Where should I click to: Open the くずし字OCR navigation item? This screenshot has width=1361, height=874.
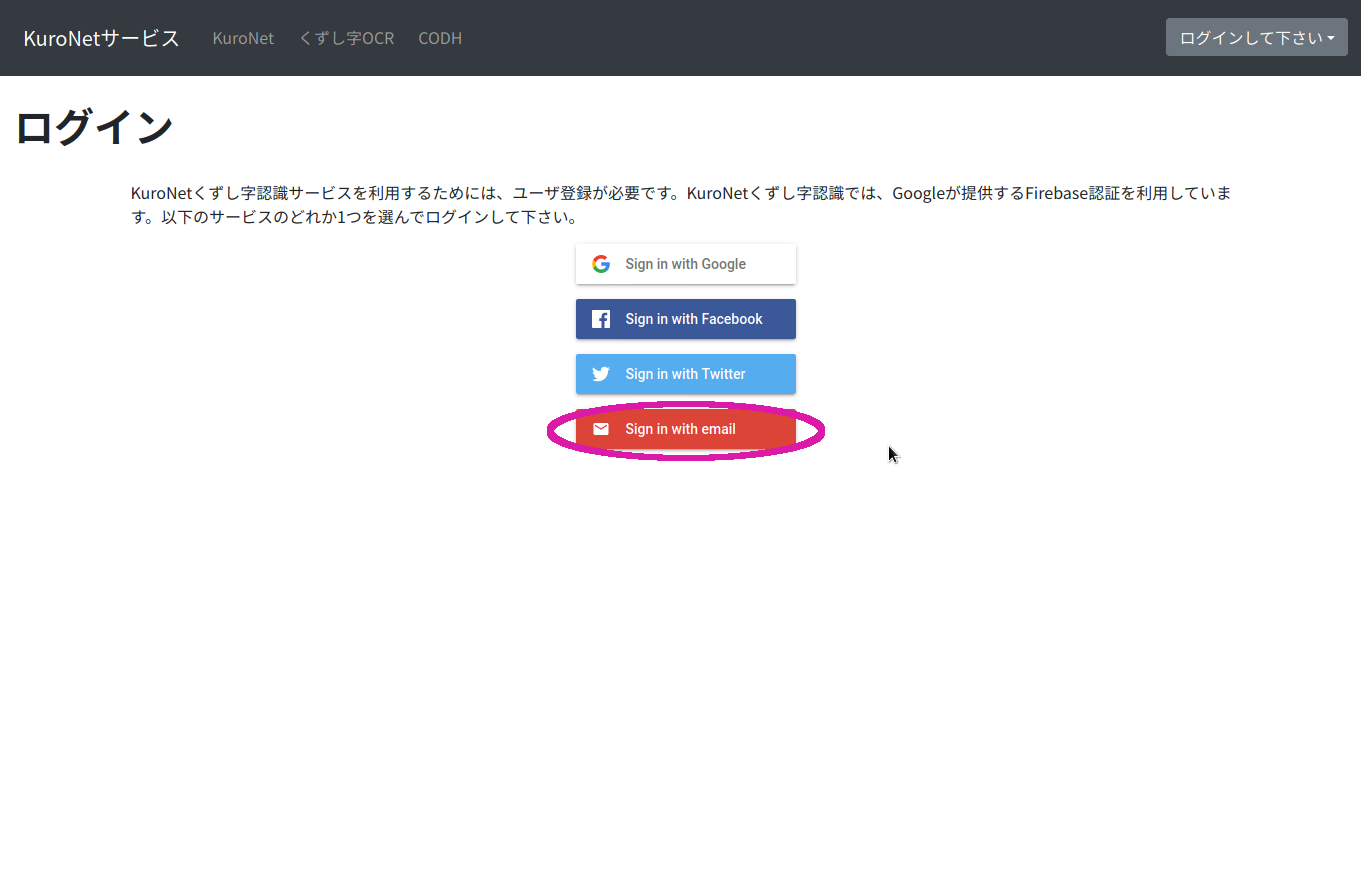click(x=346, y=37)
